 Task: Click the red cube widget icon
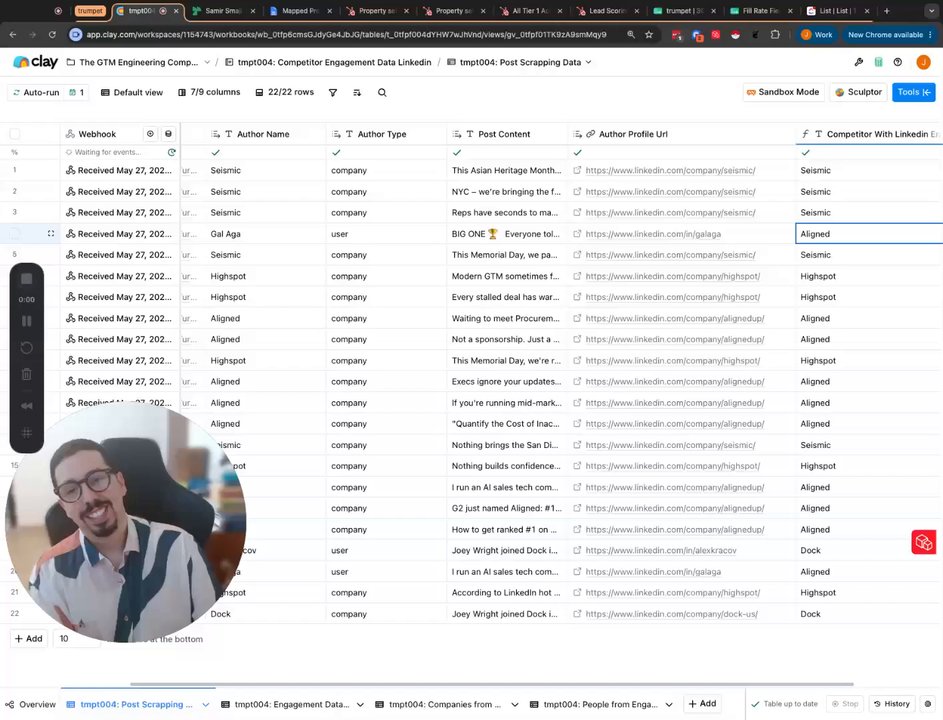924,542
